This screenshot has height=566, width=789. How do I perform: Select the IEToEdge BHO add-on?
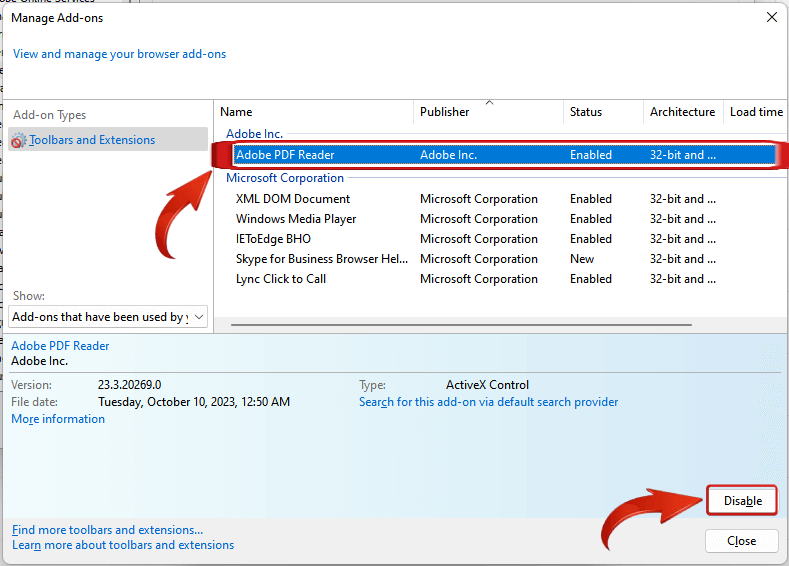pyautogui.click(x=273, y=239)
